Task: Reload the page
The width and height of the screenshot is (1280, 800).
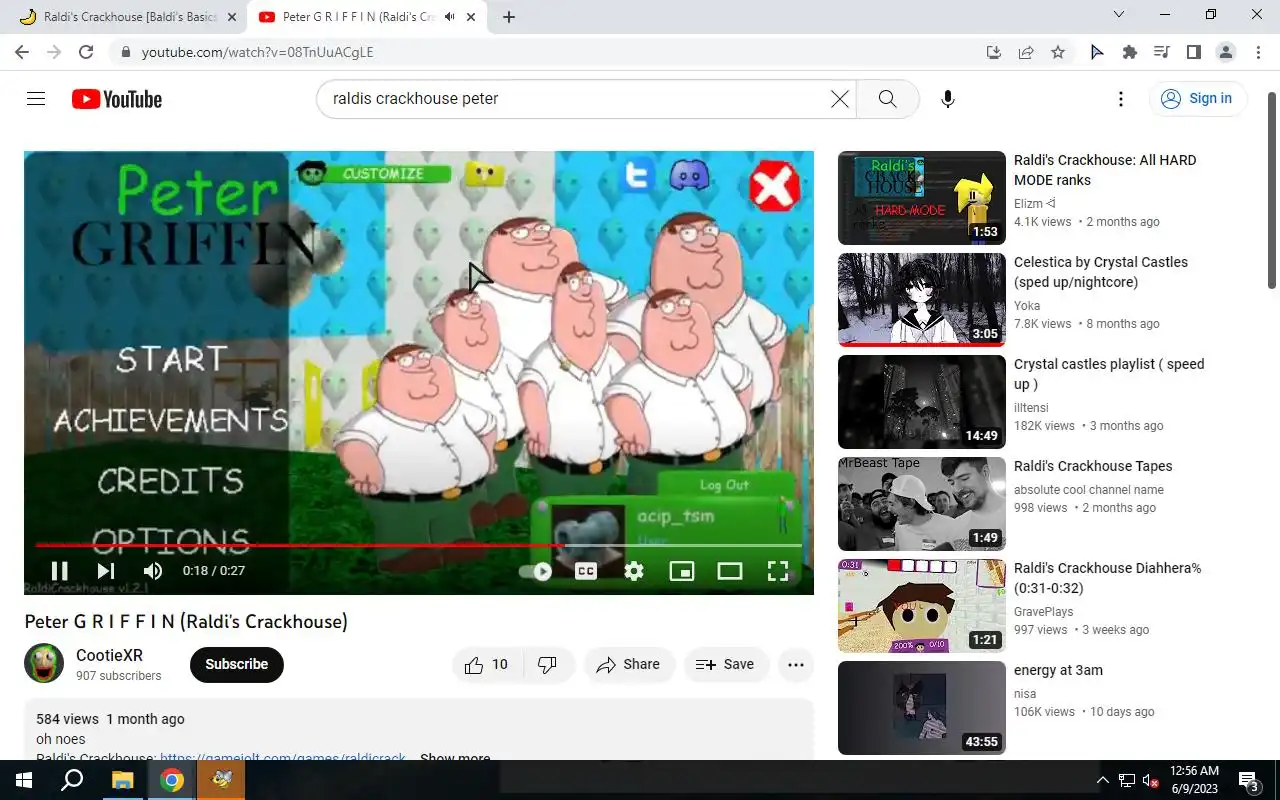Action: point(86,52)
